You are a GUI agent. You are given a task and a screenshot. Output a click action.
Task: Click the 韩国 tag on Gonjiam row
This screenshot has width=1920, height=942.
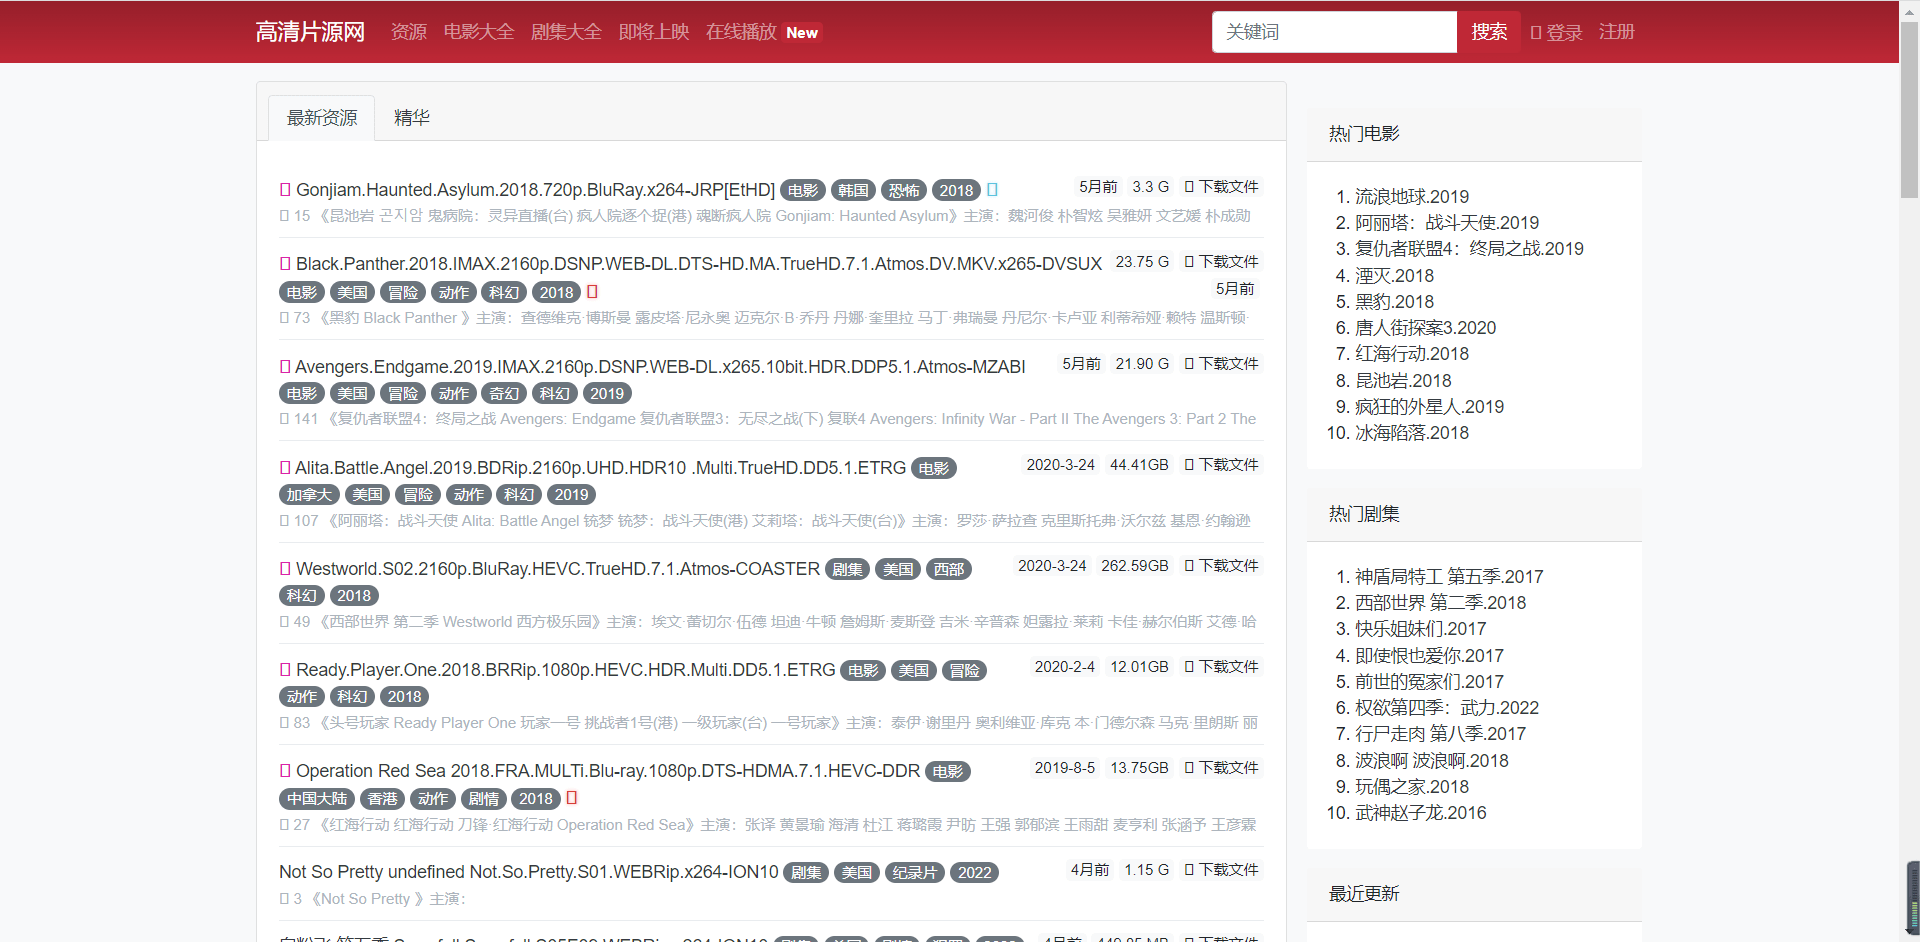tap(853, 190)
